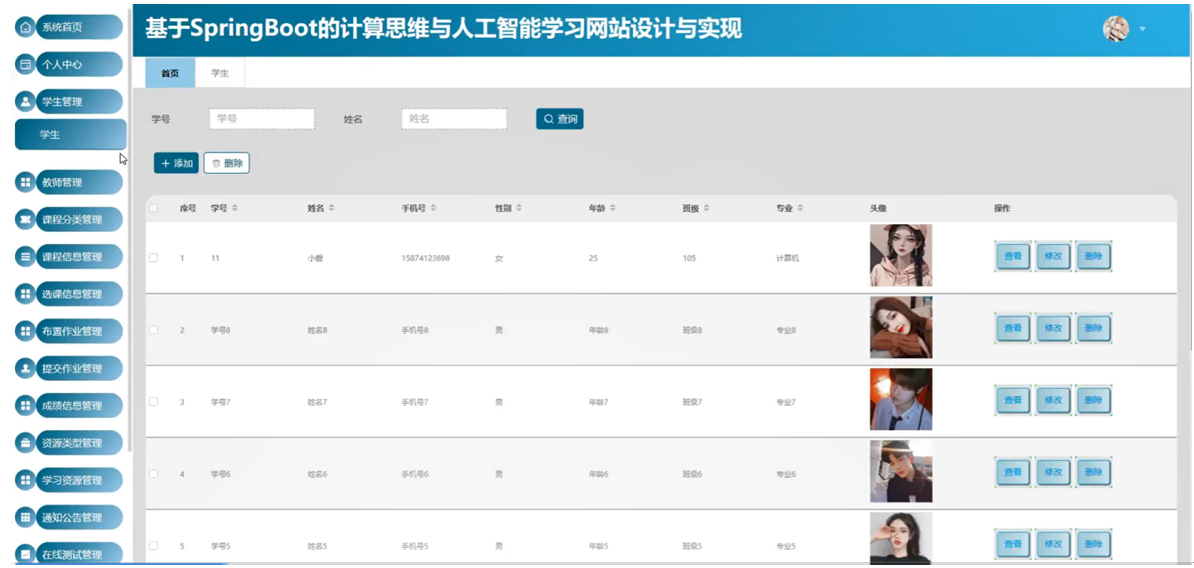Click the 删除 button above the table
This screenshot has height=568, width=1194.
click(x=227, y=163)
